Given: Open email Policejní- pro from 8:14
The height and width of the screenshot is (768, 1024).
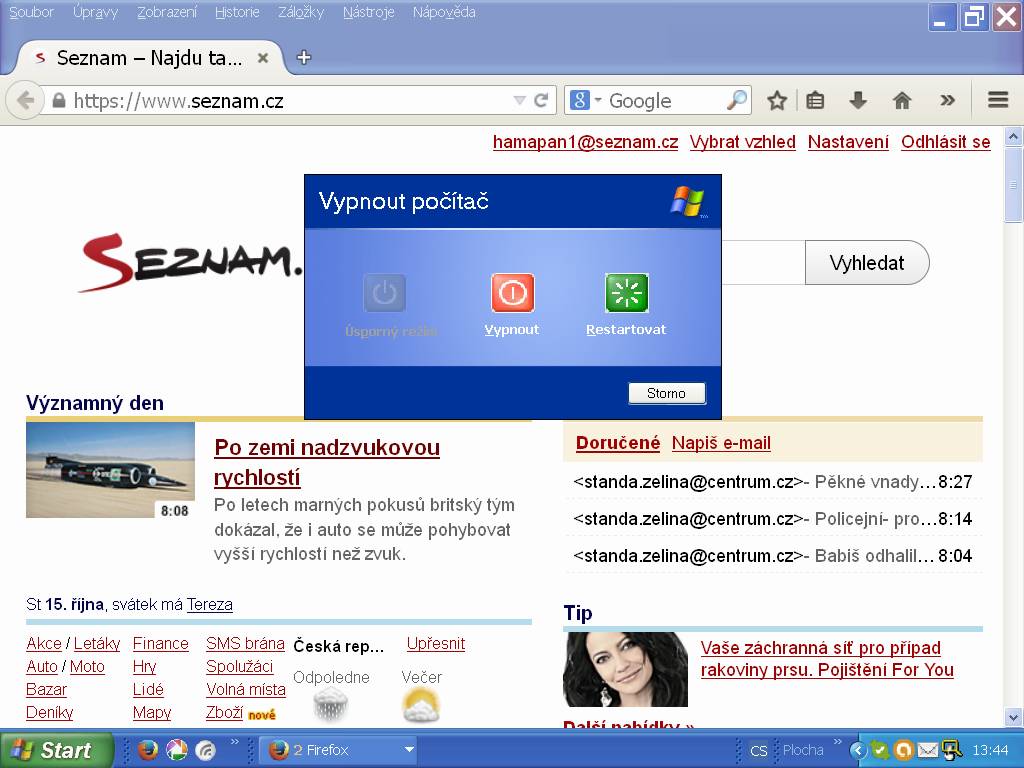Looking at the screenshot, I should coord(773,519).
